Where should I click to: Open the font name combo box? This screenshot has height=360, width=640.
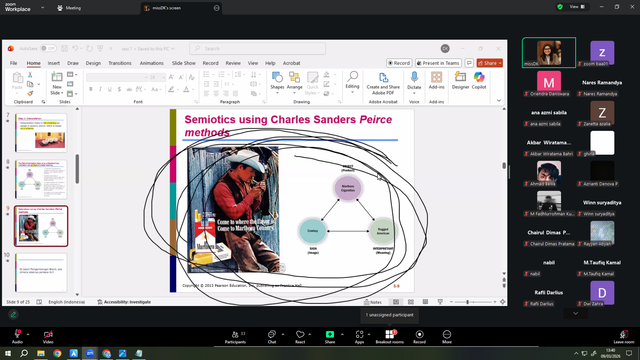[x=117, y=77]
